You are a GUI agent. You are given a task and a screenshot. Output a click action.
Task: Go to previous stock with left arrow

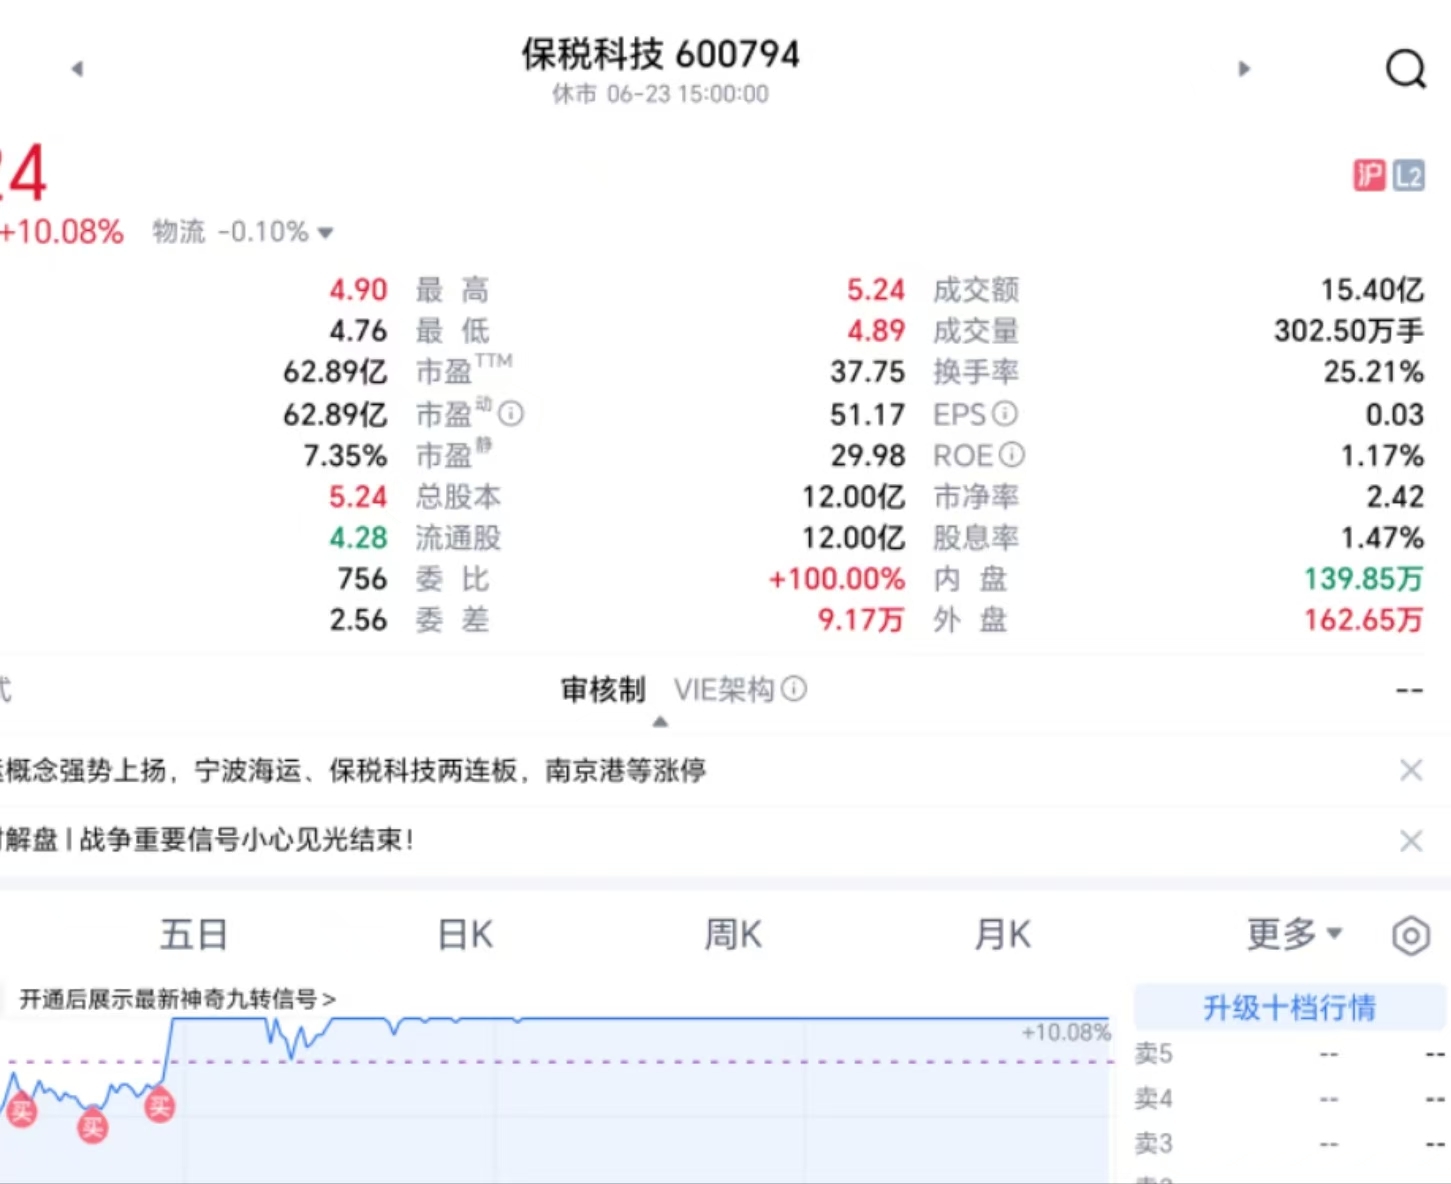pyautogui.click(x=77, y=69)
